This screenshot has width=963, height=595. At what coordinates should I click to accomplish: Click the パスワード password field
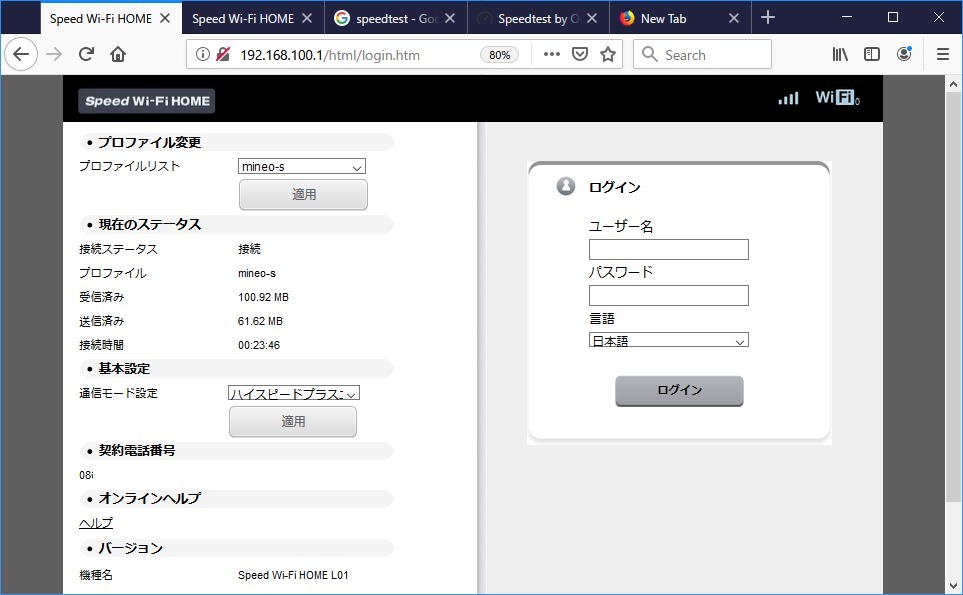(668, 295)
